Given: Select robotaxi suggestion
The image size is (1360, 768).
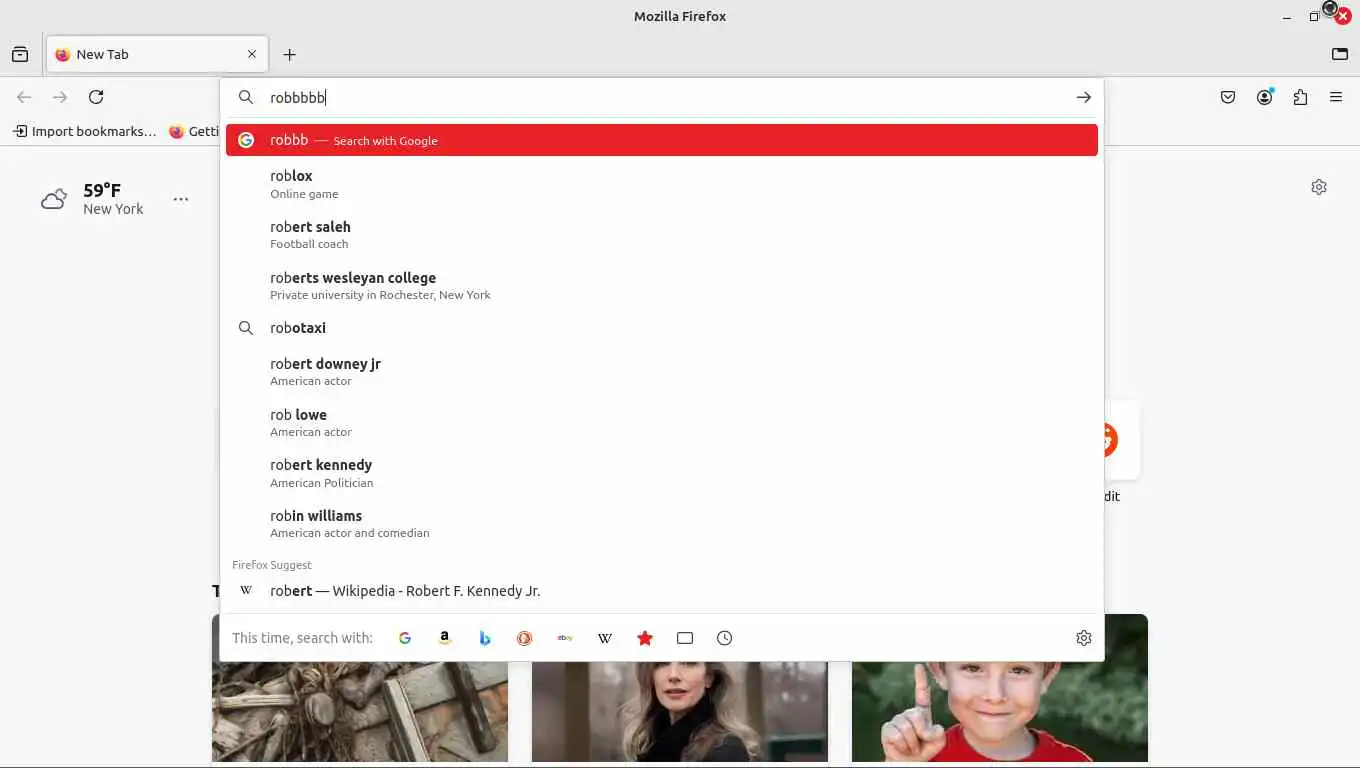Looking at the screenshot, I should click(x=662, y=328).
